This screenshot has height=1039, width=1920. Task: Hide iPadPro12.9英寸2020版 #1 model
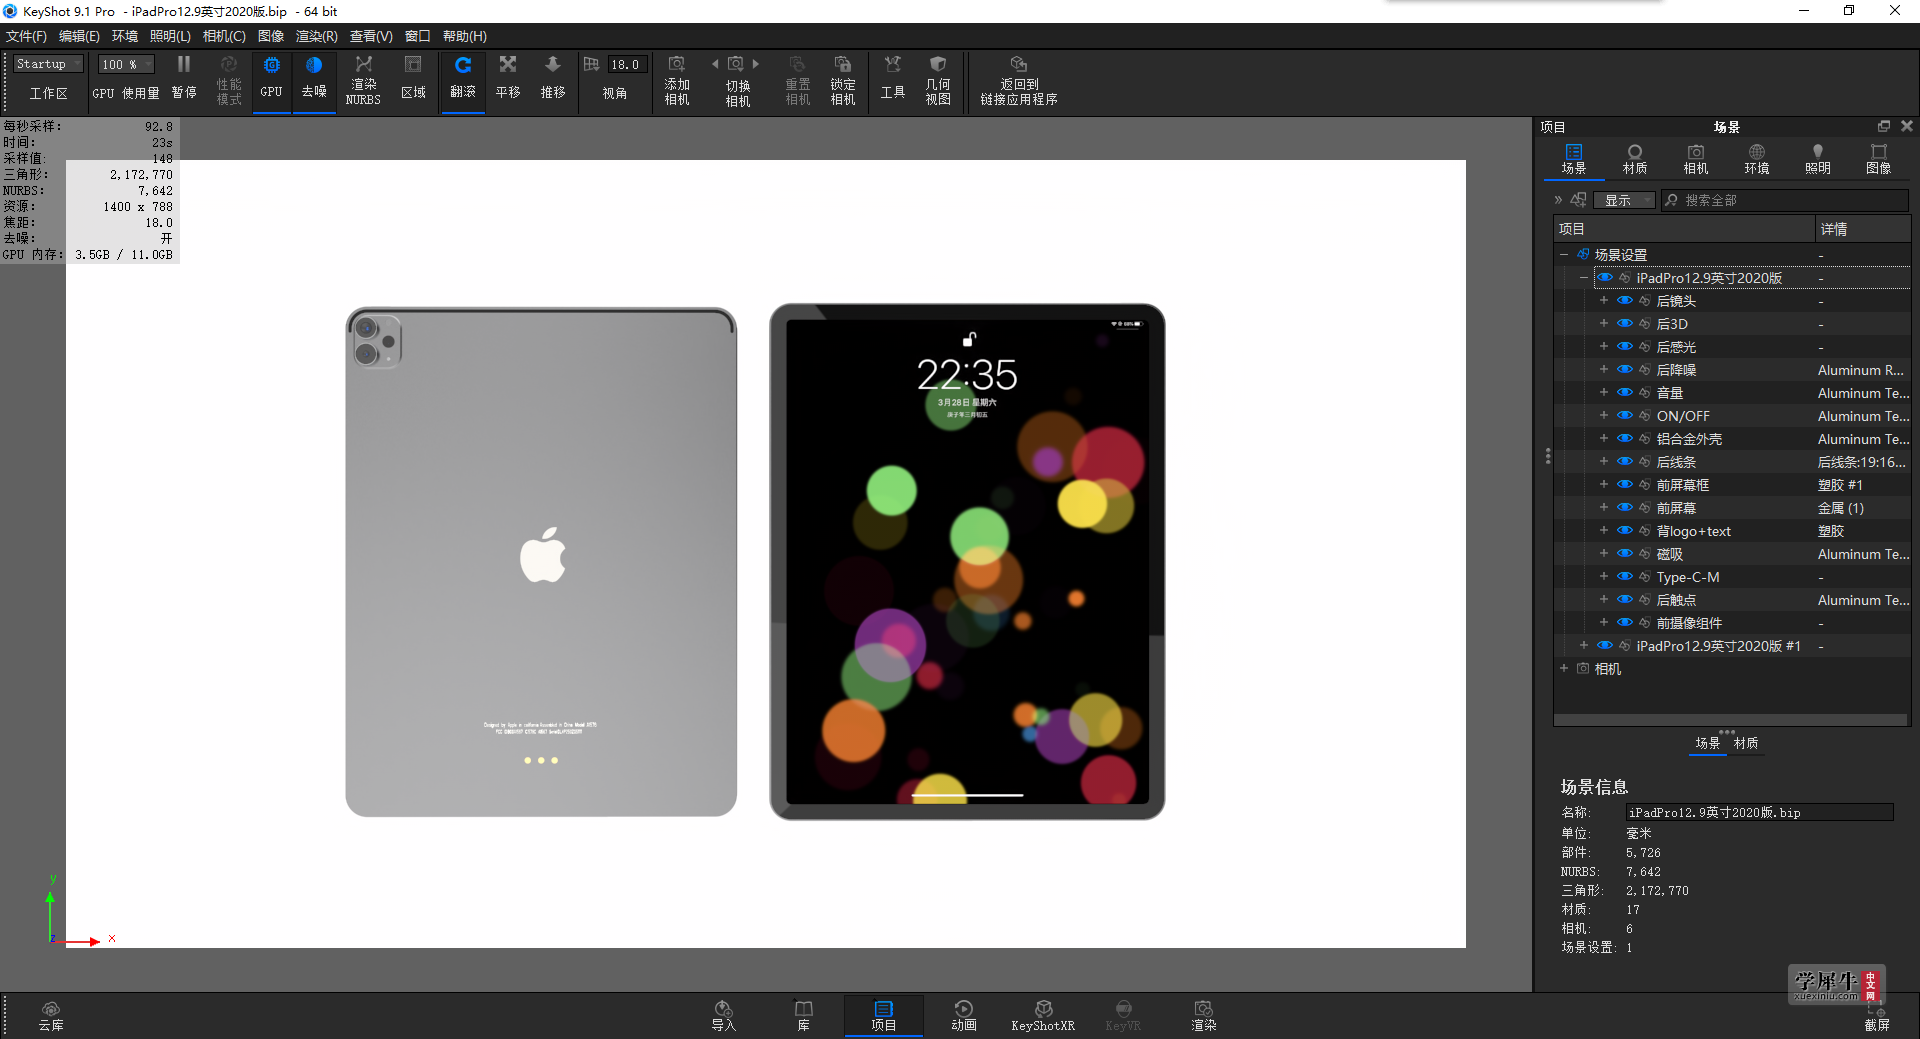(x=1604, y=646)
